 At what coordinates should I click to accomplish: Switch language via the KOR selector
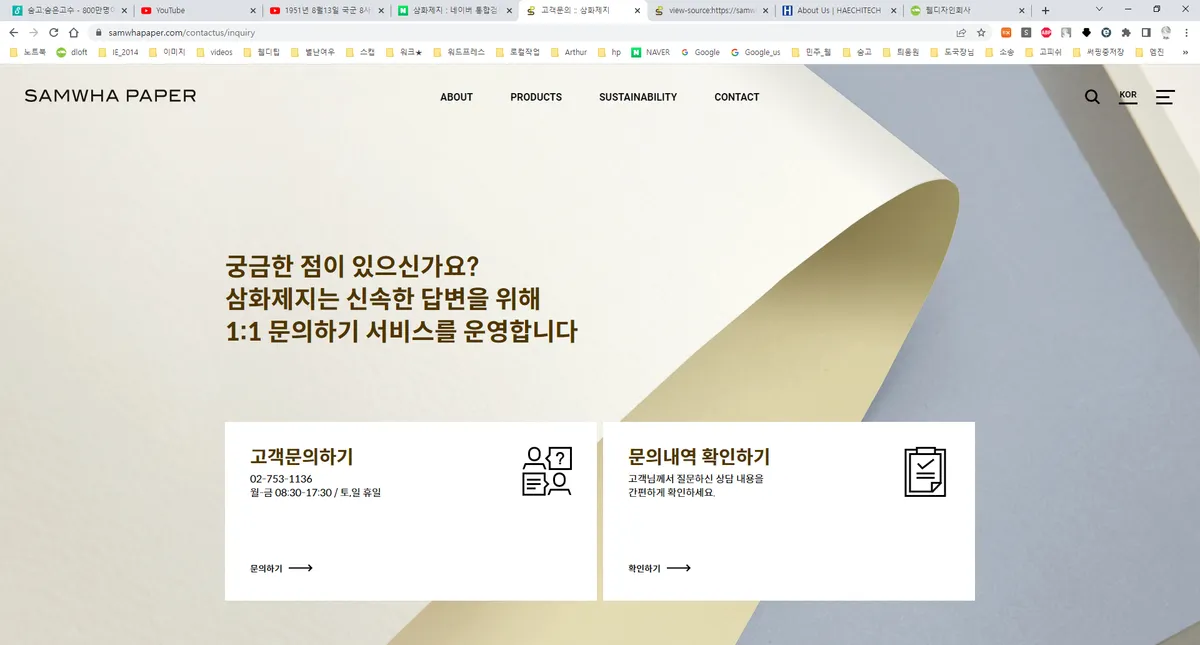pos(1128,97)
